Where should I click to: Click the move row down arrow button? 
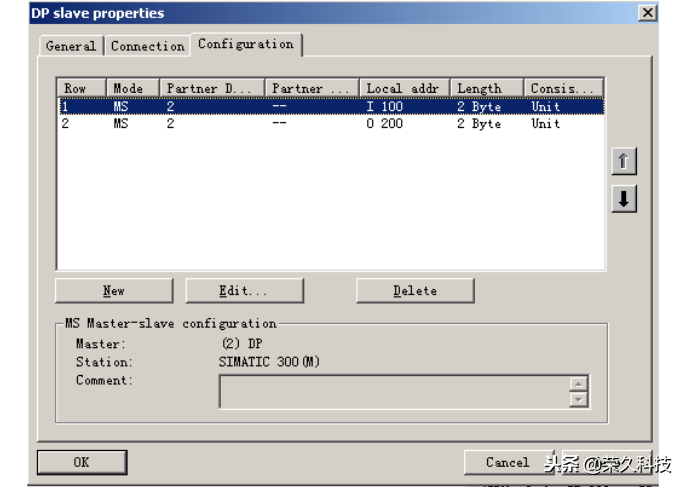click(x=624, y=199)
